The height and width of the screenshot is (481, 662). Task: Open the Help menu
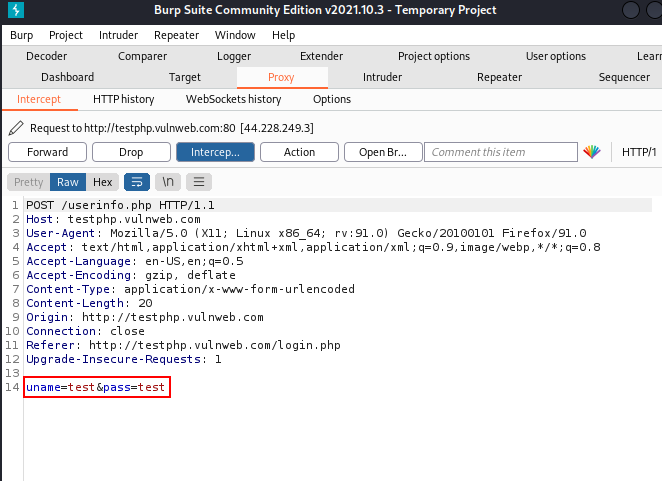[283, 35]
